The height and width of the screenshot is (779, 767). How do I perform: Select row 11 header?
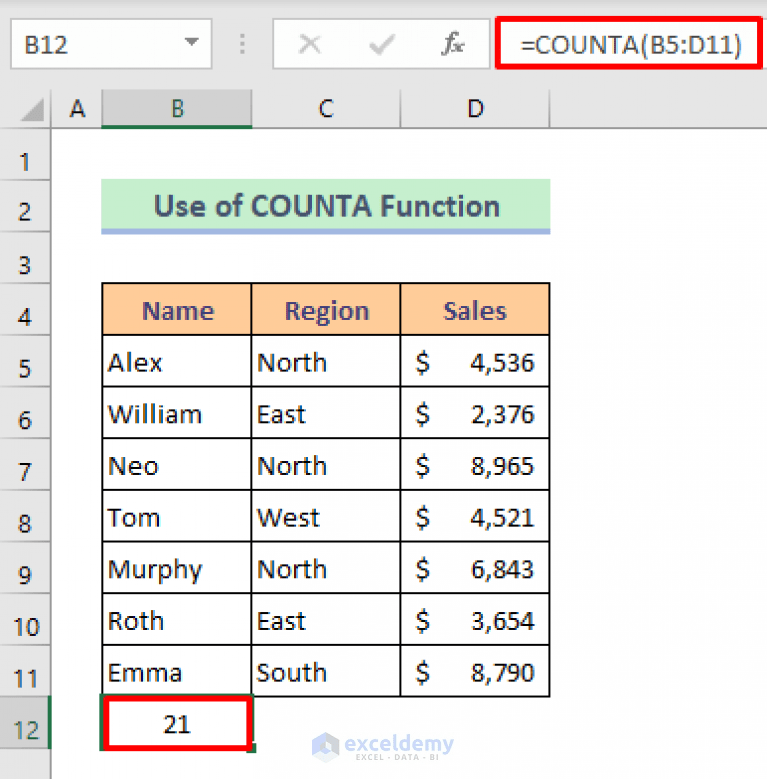[25, 672]
